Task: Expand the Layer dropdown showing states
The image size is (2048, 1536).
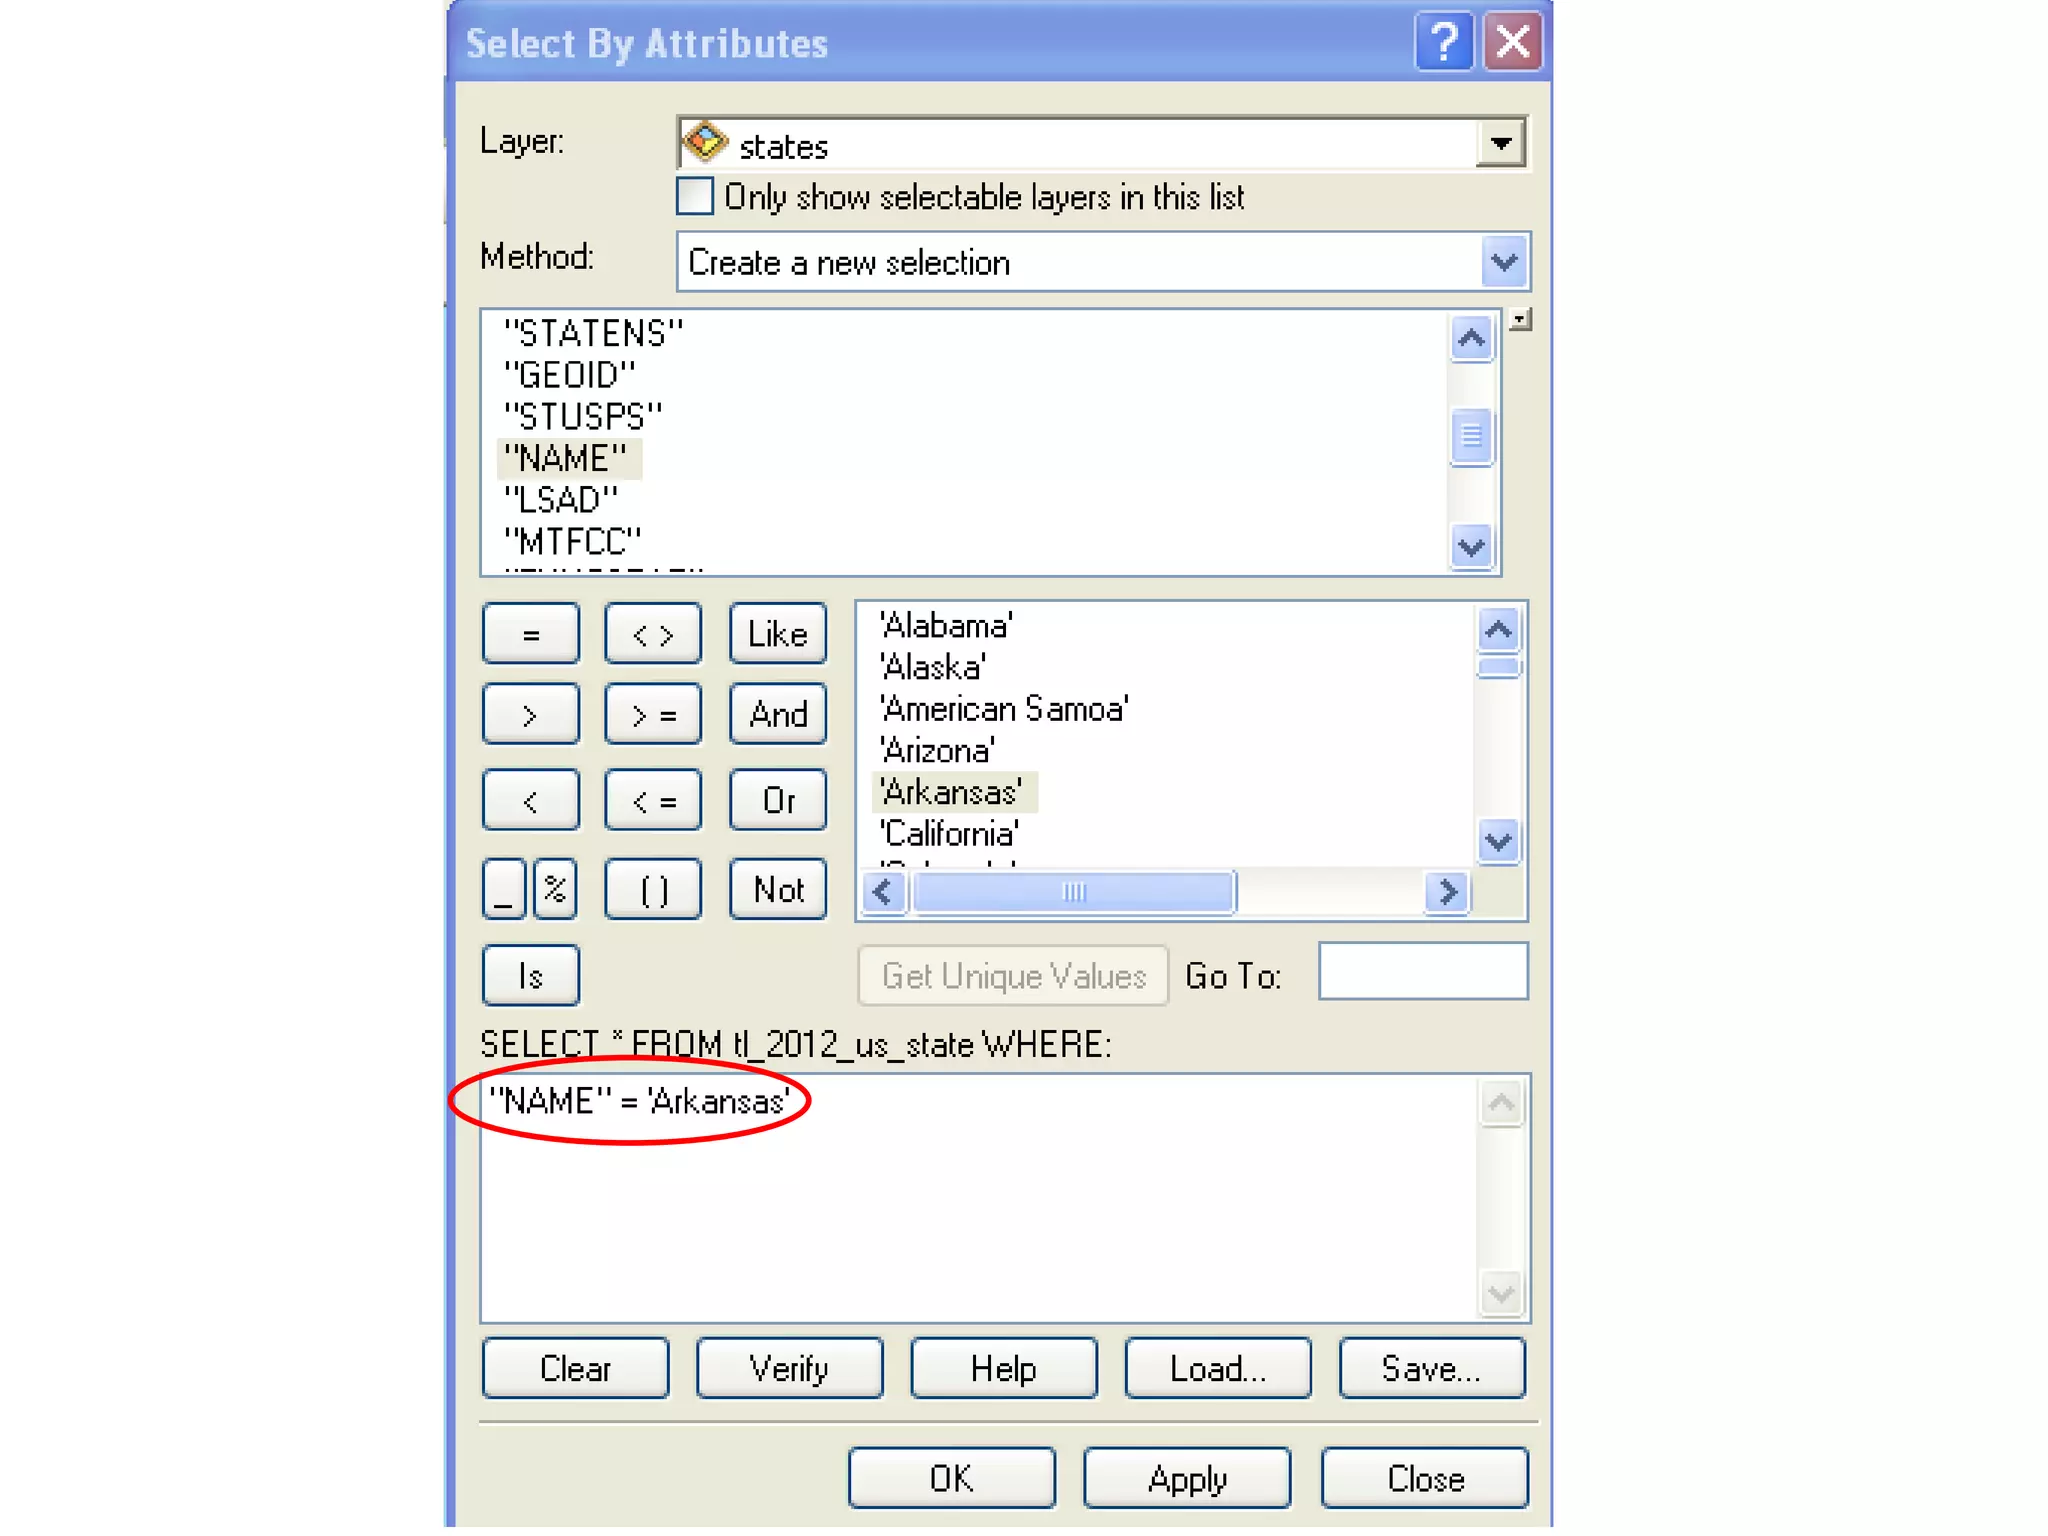Action: [1500, 143]
